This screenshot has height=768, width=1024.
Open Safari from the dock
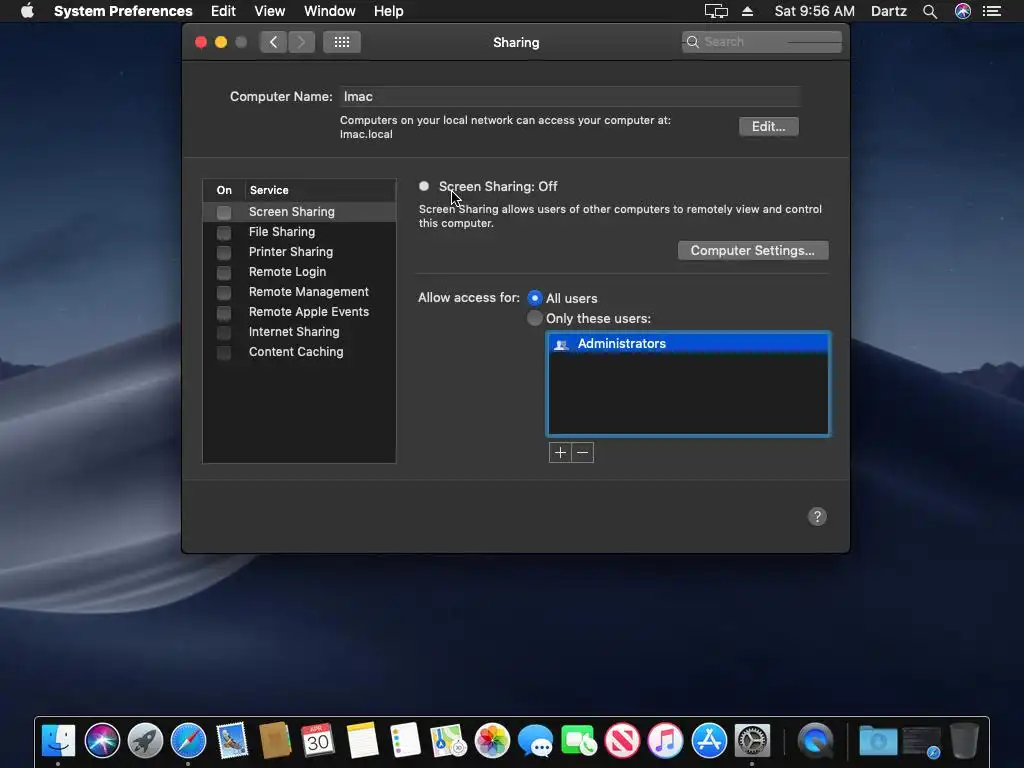pyautogui.click(x=188, y=741)
